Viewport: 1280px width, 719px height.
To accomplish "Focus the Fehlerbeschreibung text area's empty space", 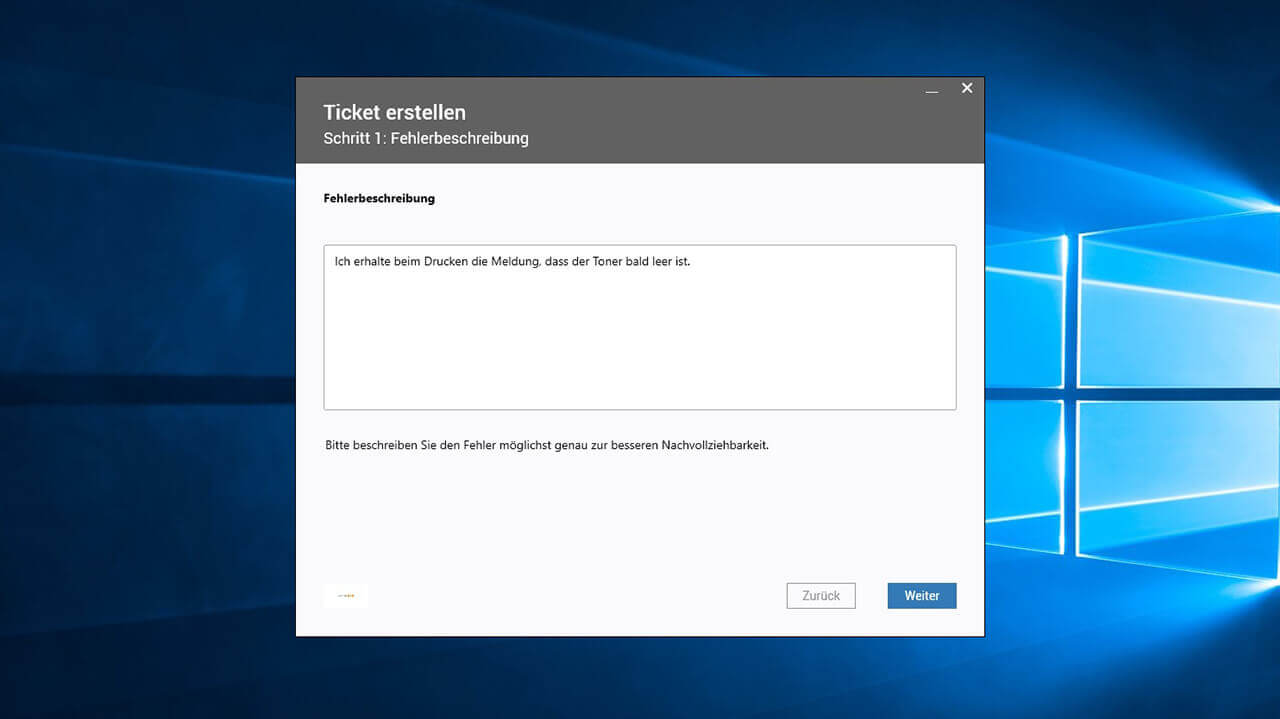I will [640, 350].
